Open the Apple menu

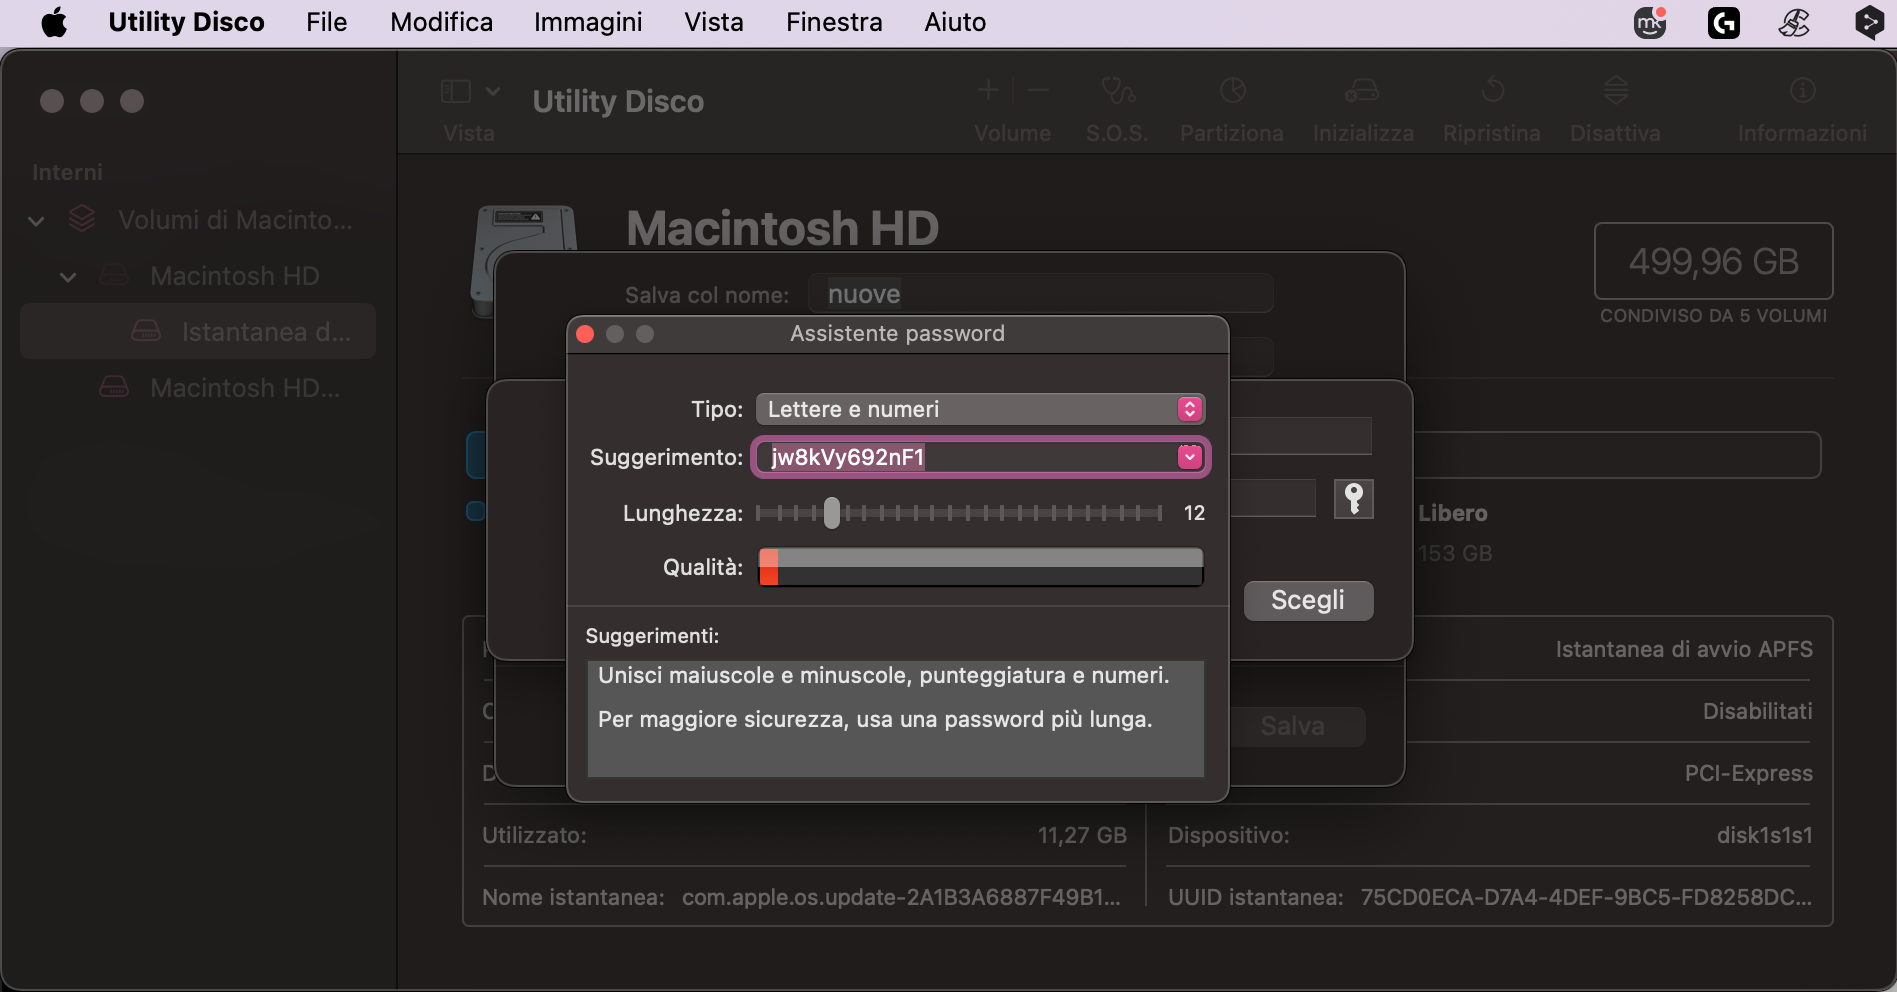tap(54, 22)
